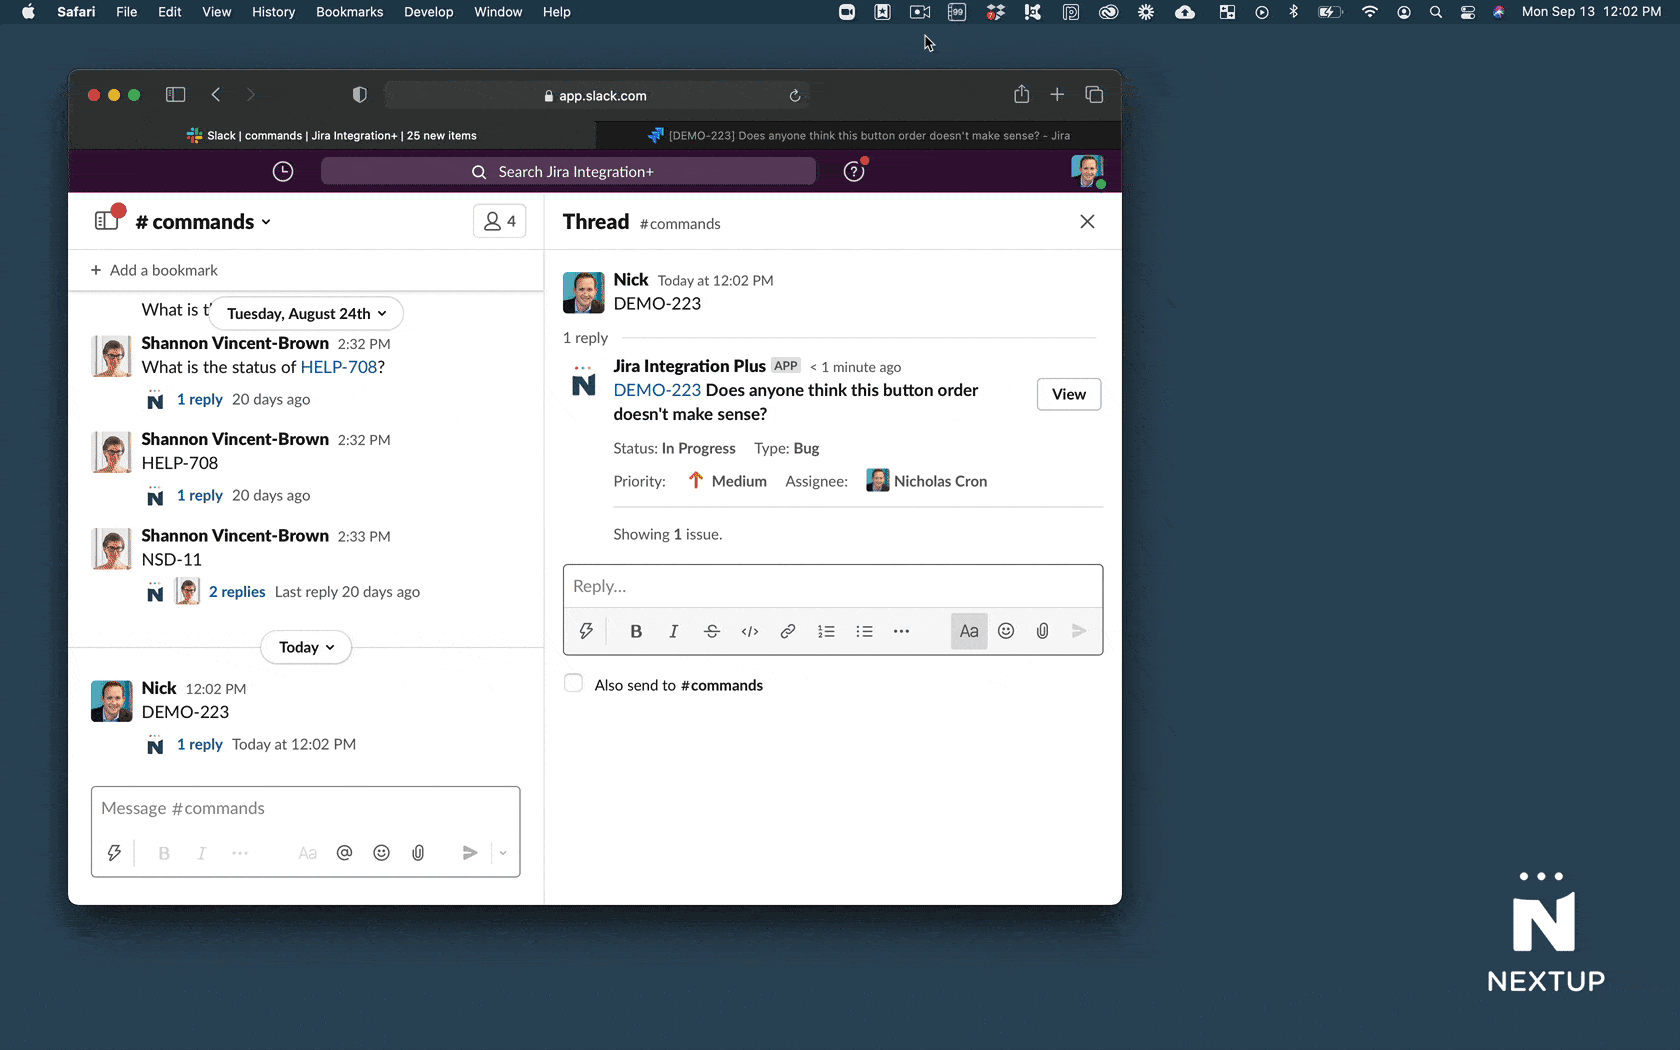Switch to the Slack commands browser tab
Image resolution: width=1680 pixels, height=1050 pixels.
pyautogui.click(x=332, y=135)
